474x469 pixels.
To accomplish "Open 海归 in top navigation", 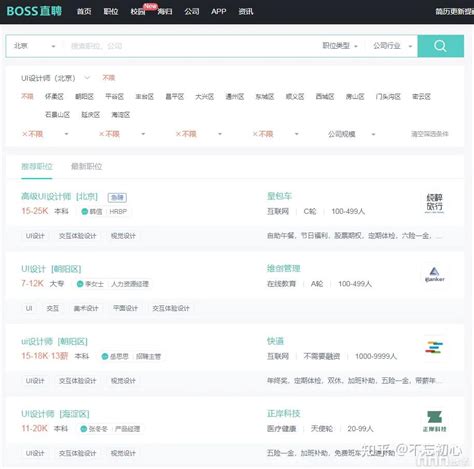I will (165, 11).
